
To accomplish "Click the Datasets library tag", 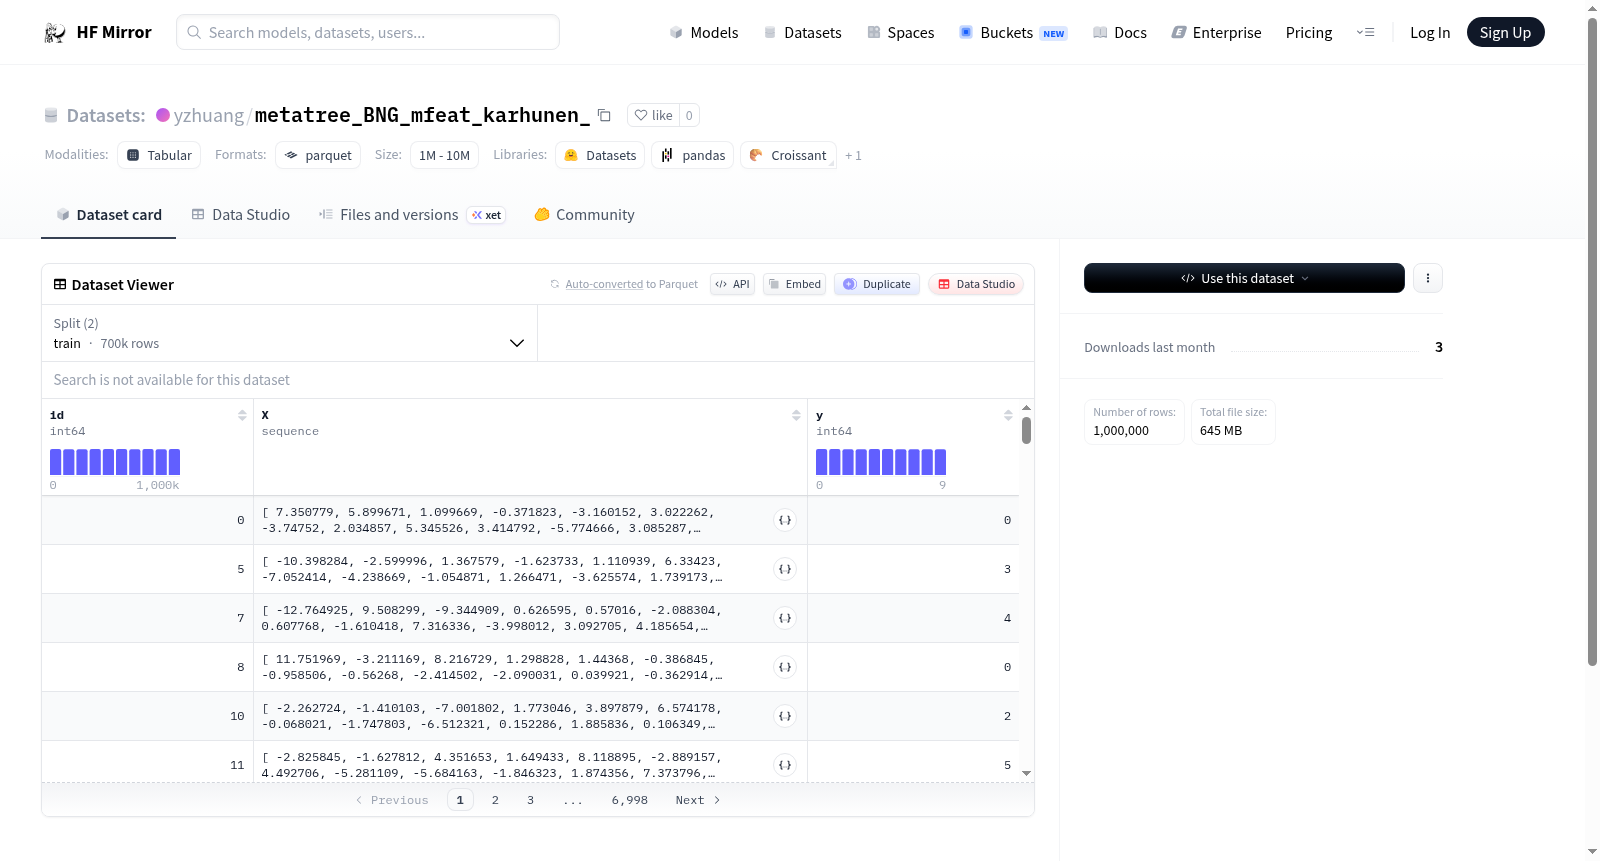I will click(x=600, y=155).
